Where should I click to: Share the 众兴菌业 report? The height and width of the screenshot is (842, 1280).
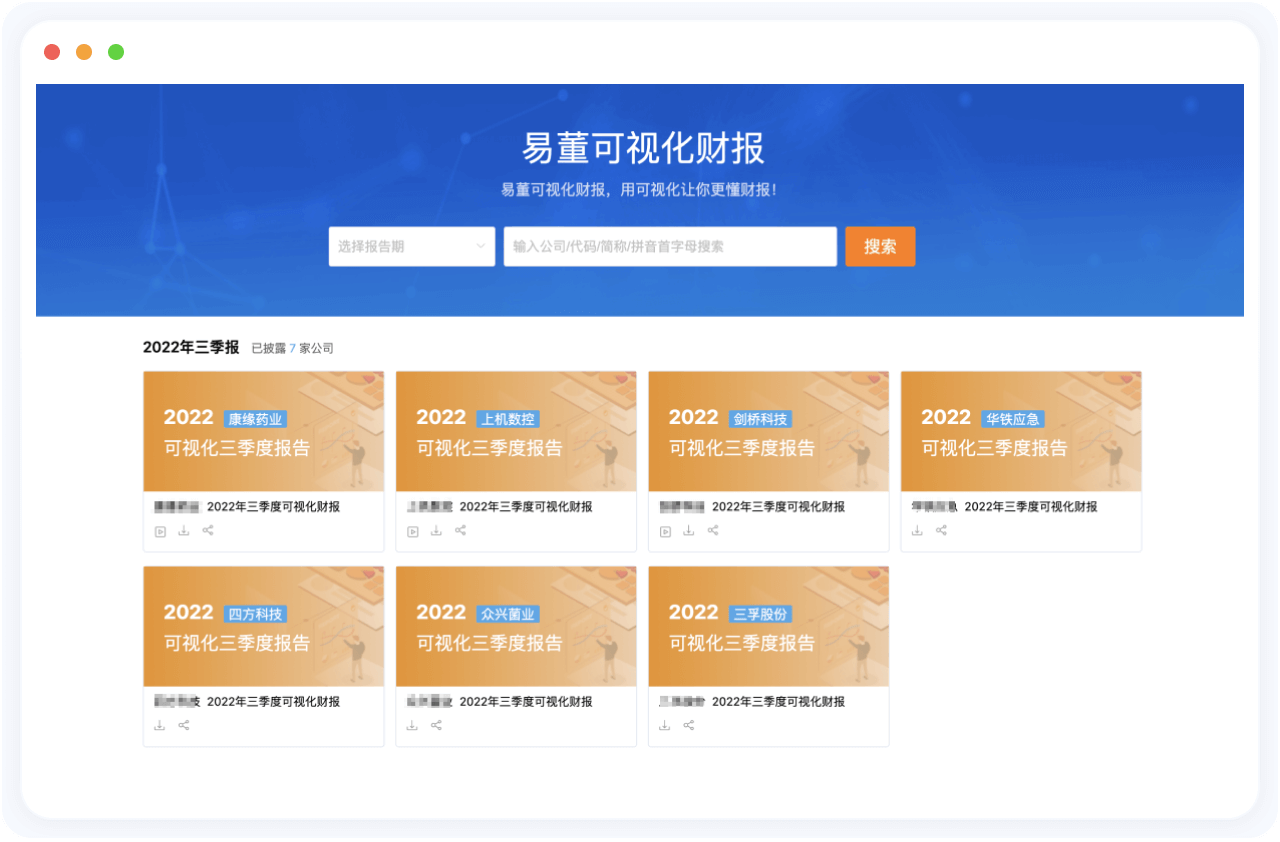436,726
